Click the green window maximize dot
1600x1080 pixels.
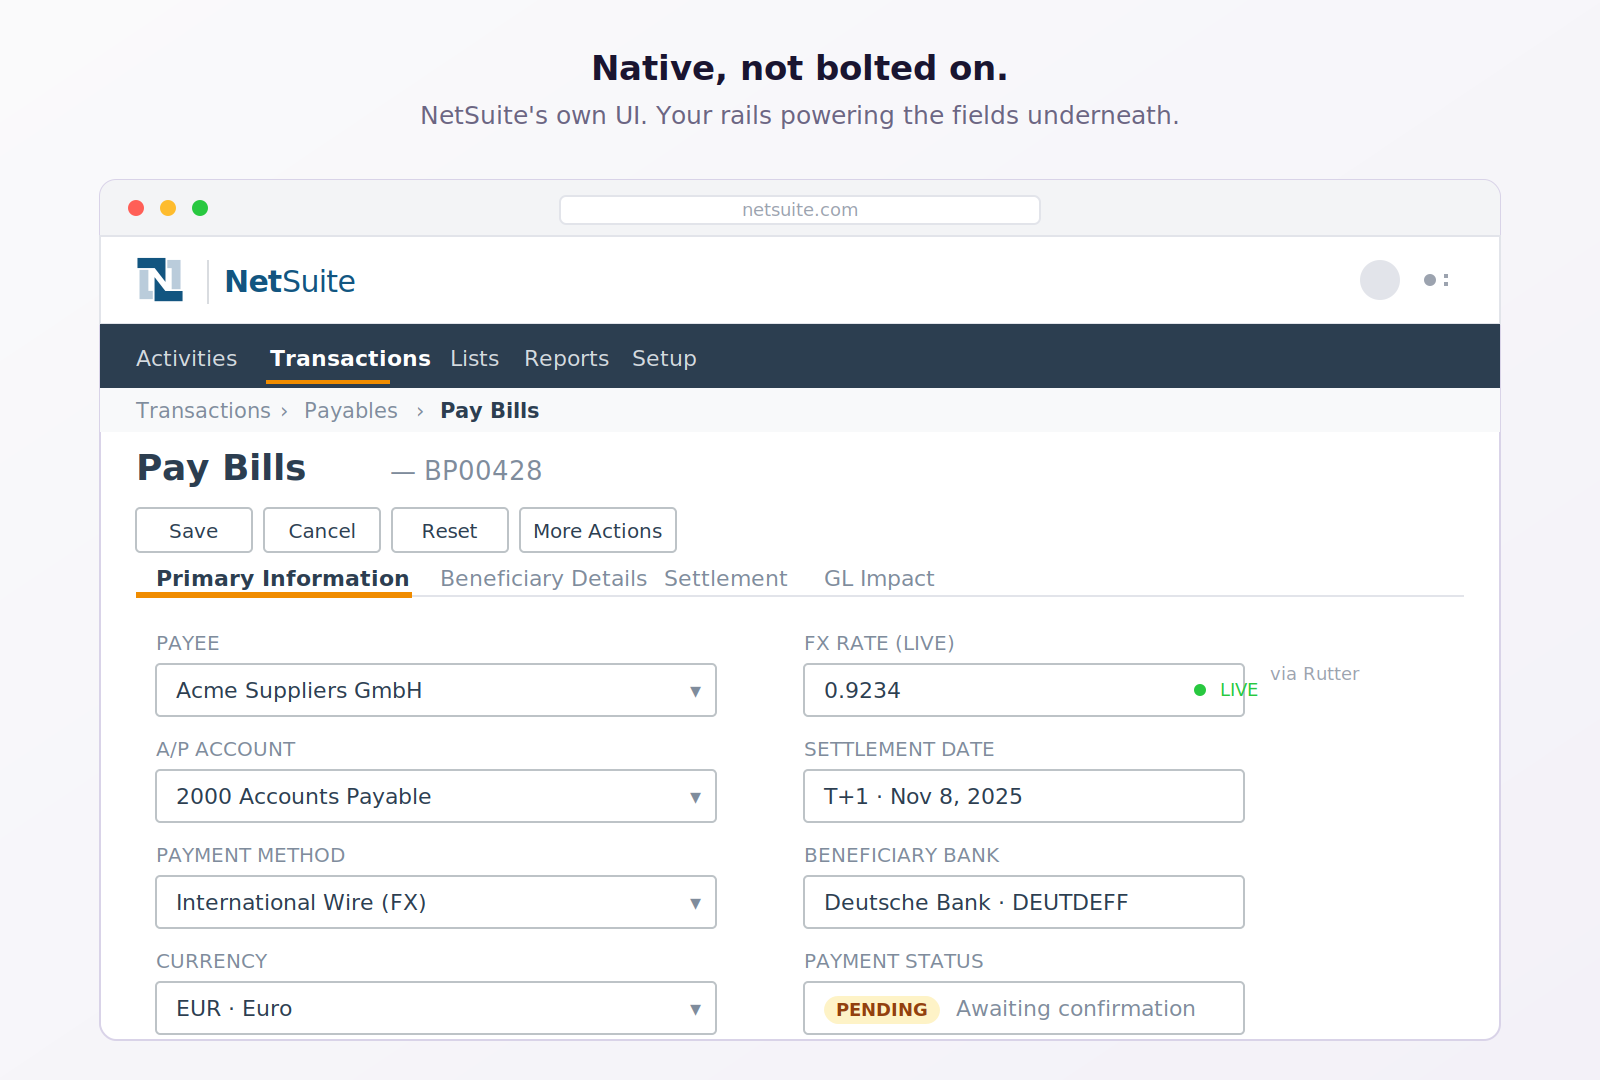200,208
